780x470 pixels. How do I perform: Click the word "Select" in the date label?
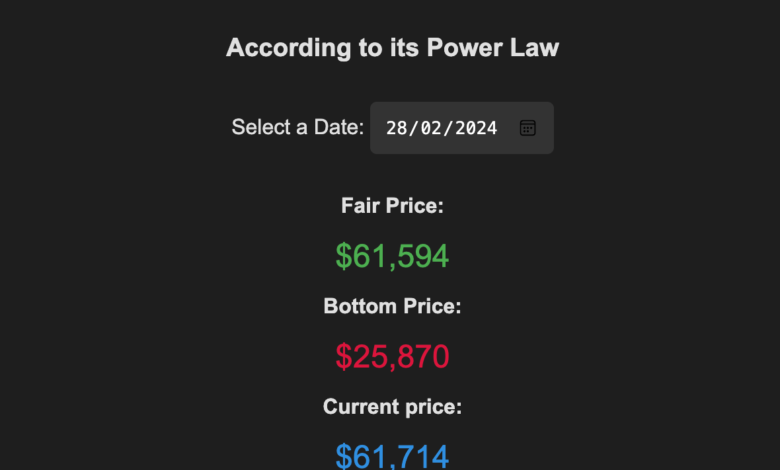(x=258, y=128)
